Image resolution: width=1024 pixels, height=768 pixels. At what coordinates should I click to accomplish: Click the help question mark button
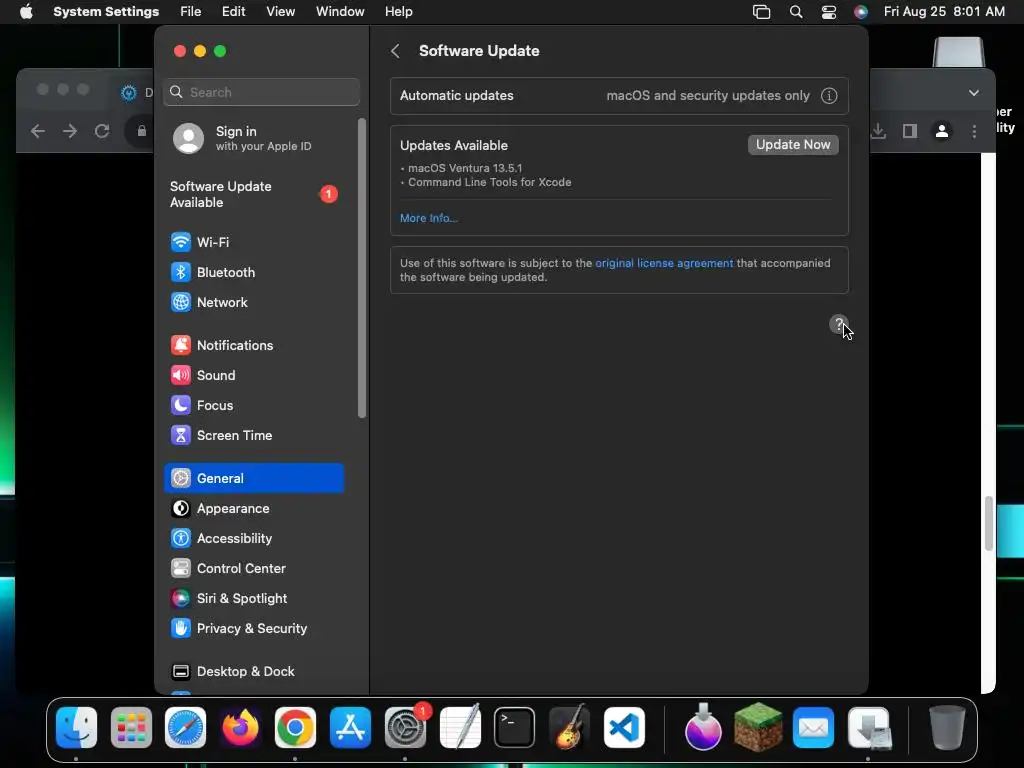click(839, 324)
